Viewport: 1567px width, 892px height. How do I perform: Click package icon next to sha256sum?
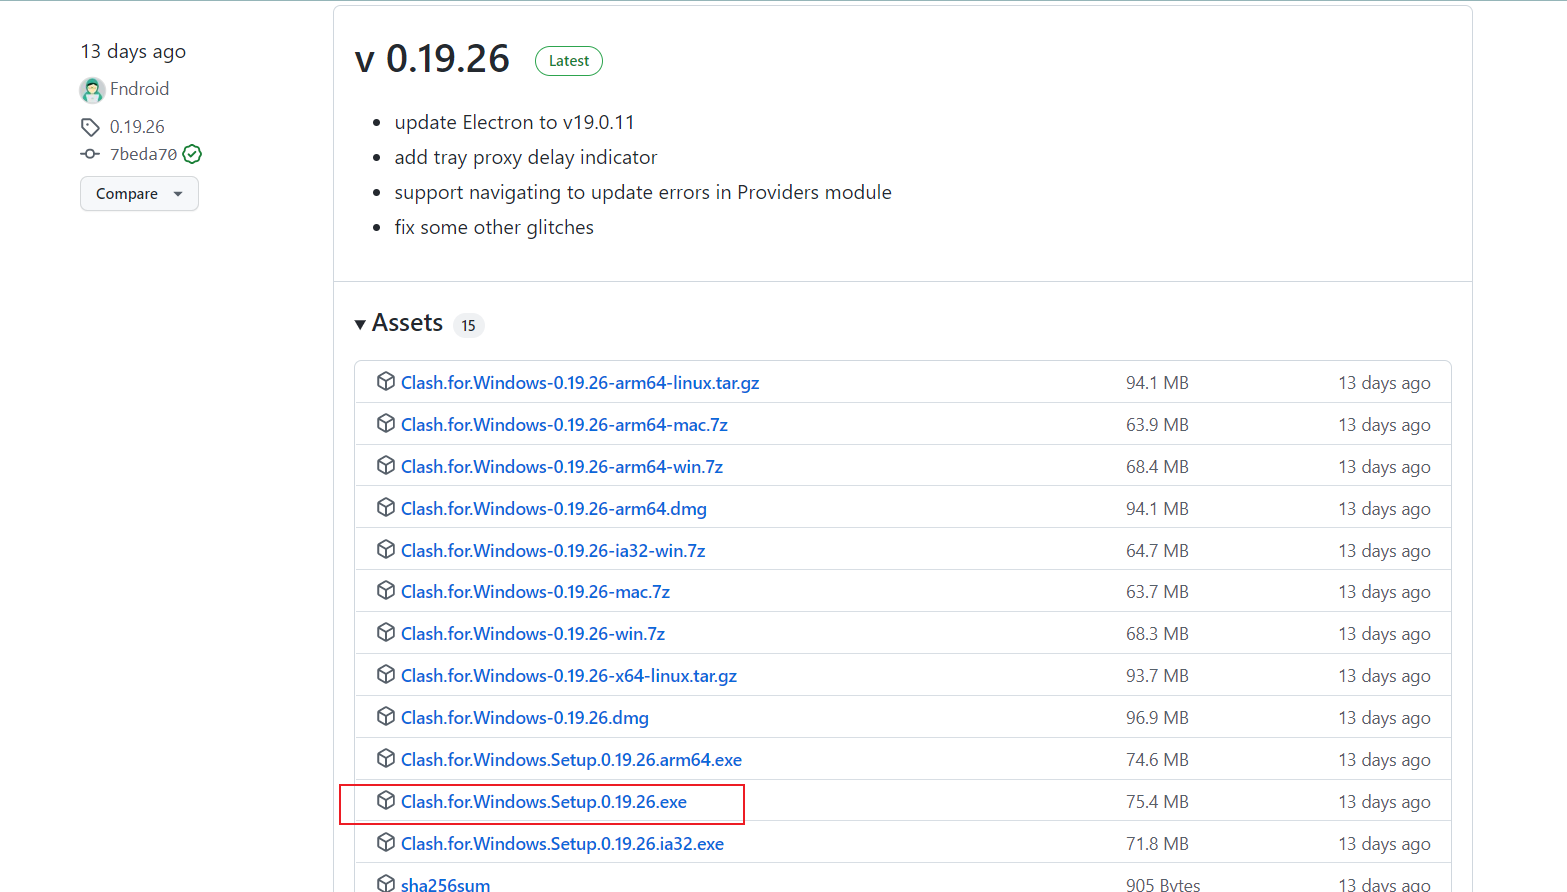click(386, 884)
